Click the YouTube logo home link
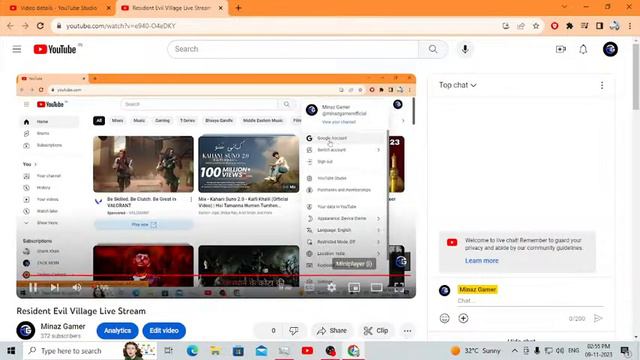 point(55,49)
